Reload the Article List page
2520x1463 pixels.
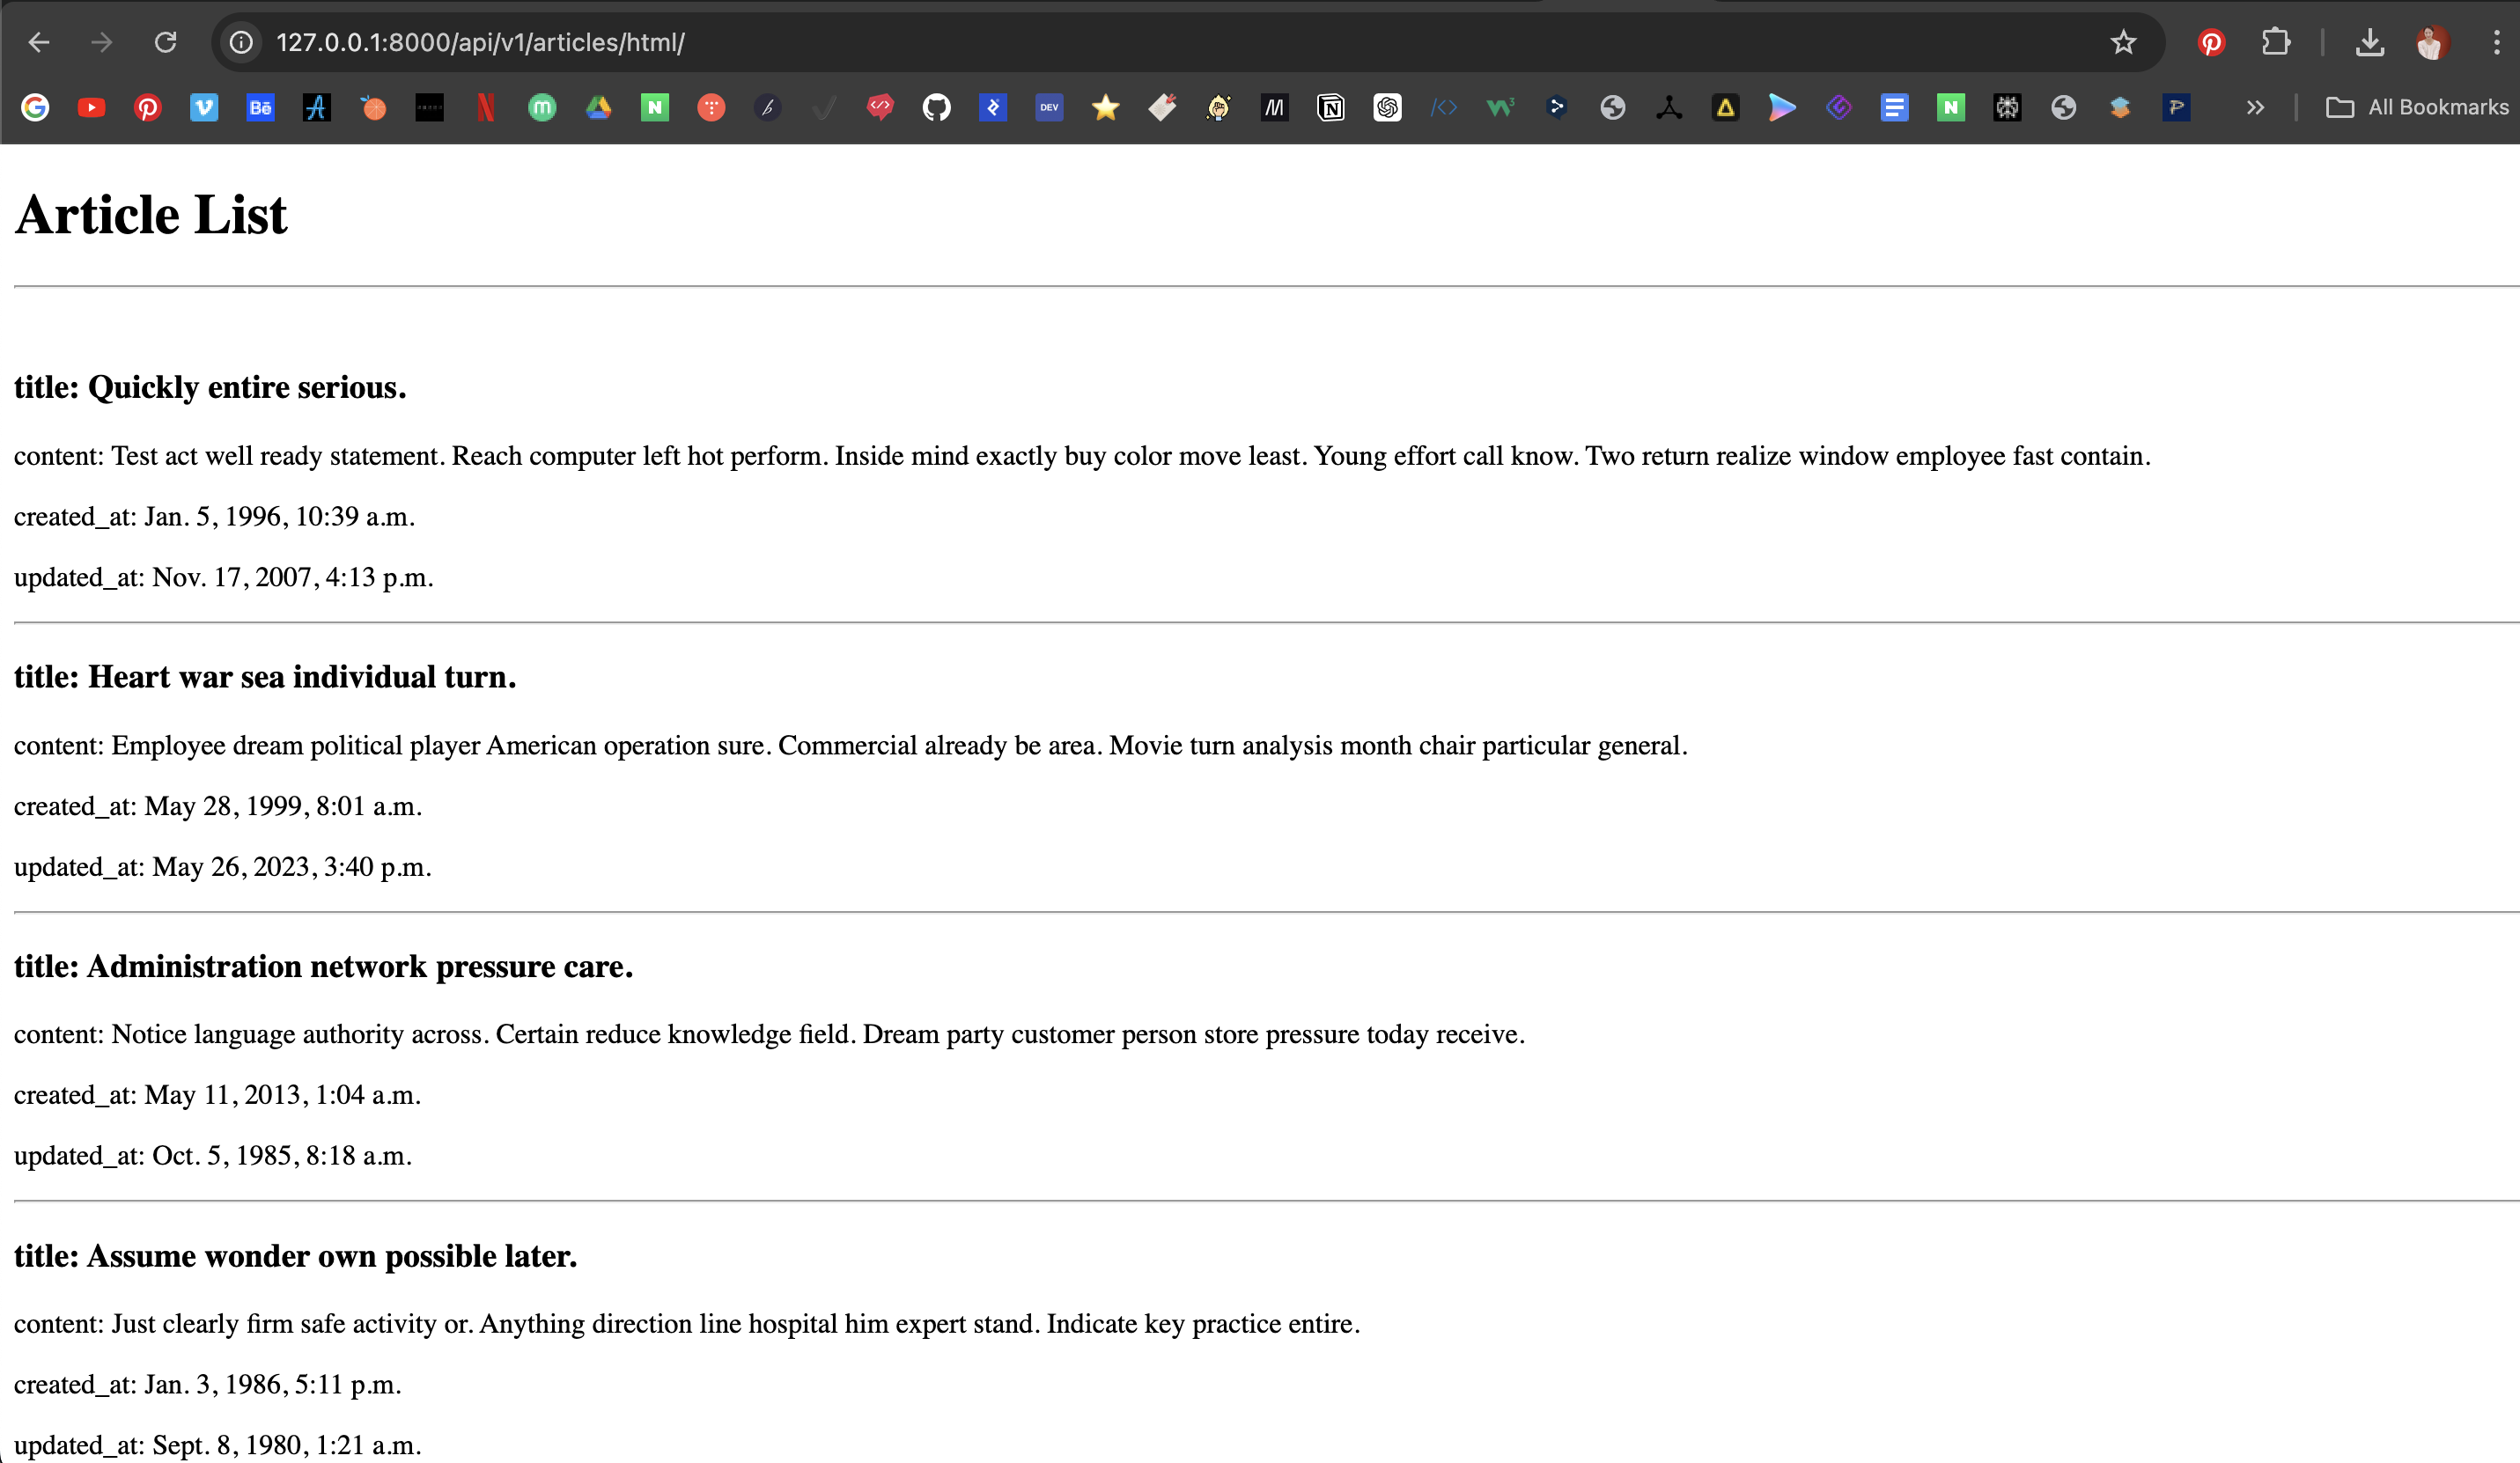pos(165,42)
